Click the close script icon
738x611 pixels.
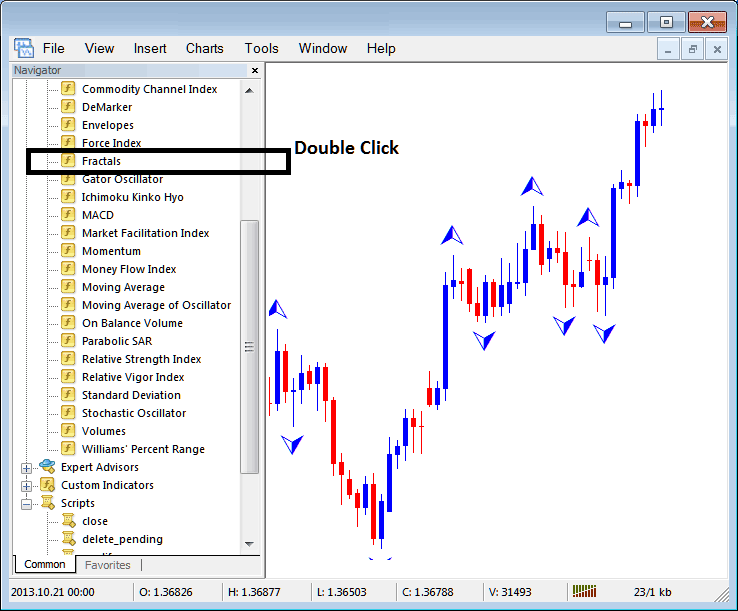tap(69, 520)
